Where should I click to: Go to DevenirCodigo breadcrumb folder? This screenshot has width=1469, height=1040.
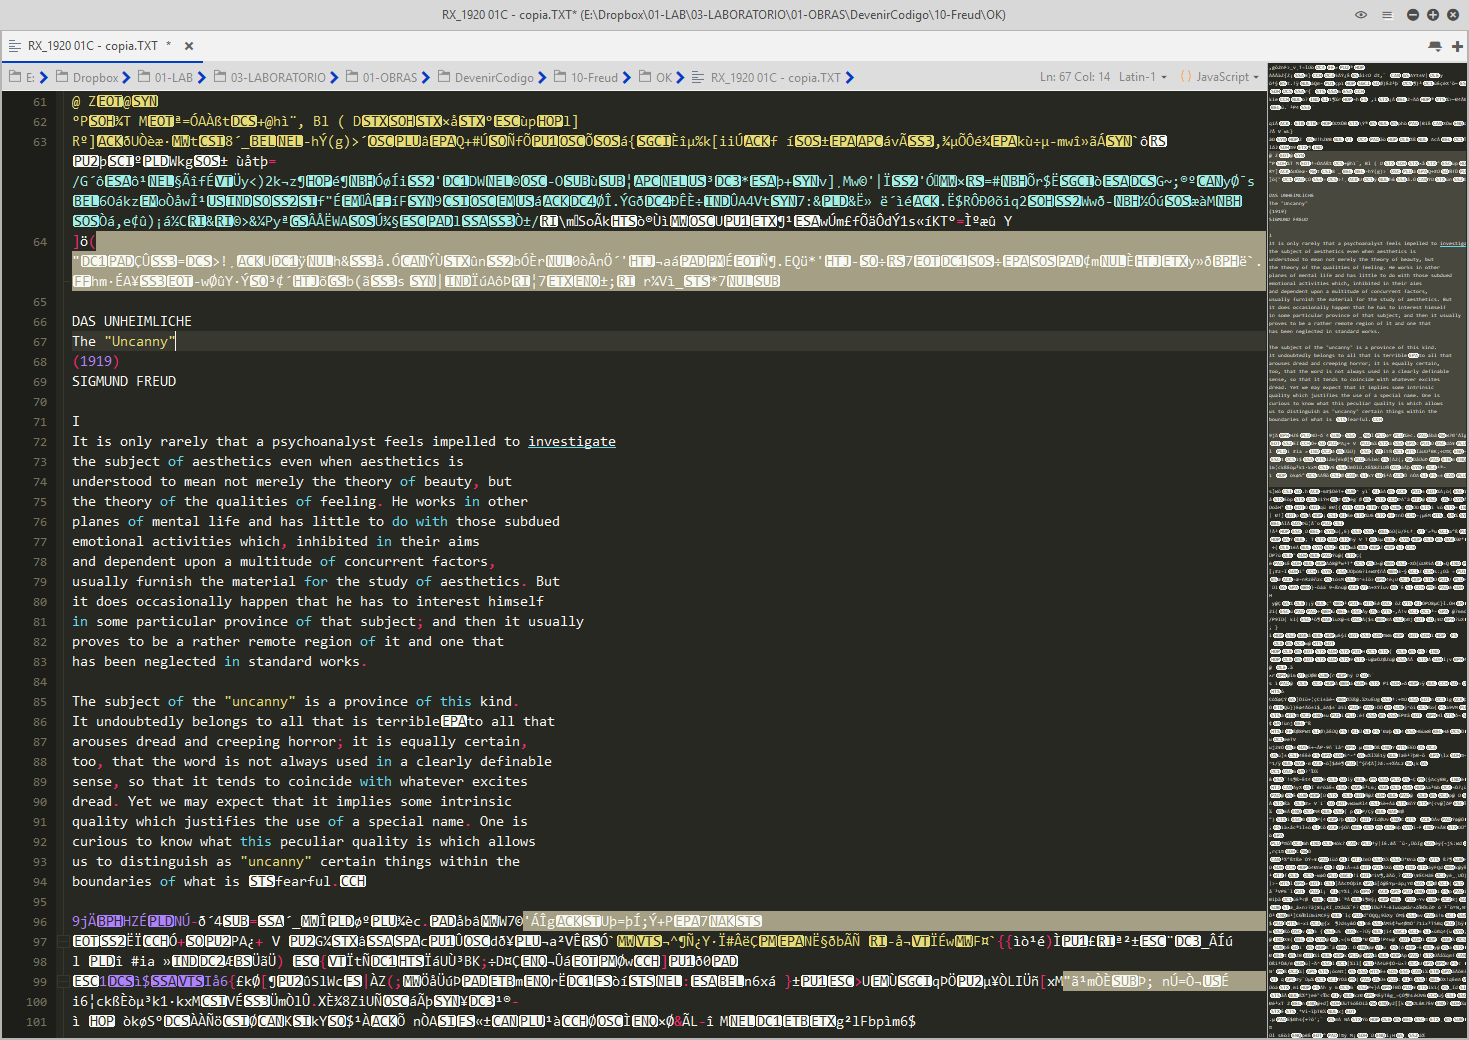point(493,77)
